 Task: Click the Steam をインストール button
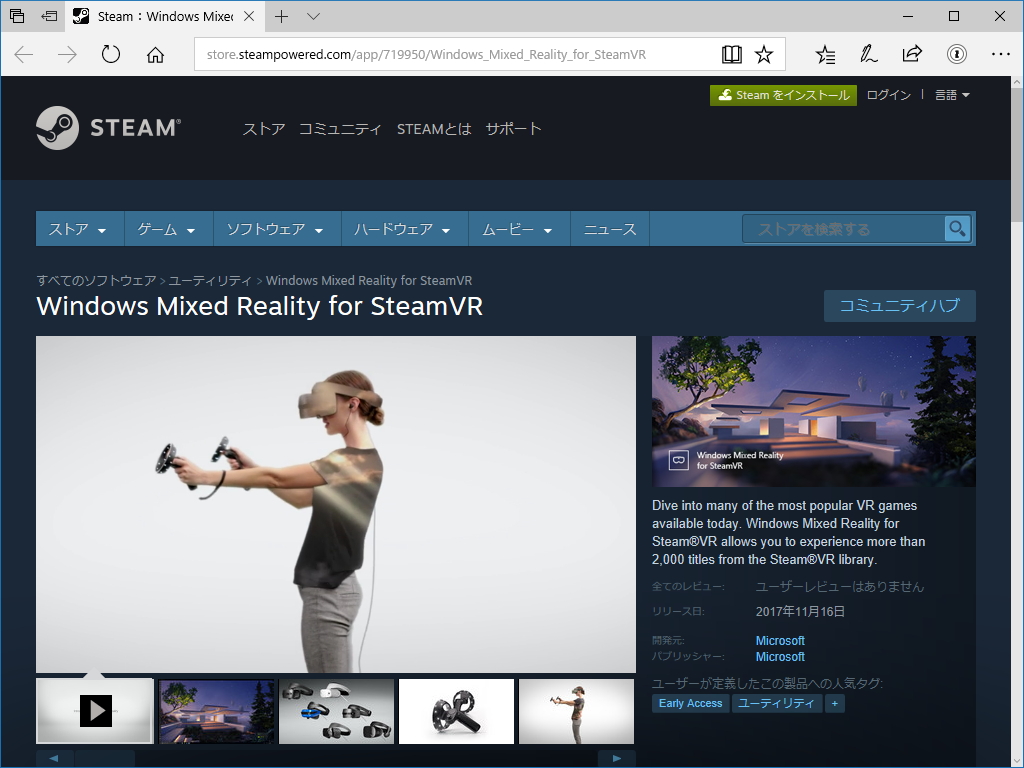[783, 94]
